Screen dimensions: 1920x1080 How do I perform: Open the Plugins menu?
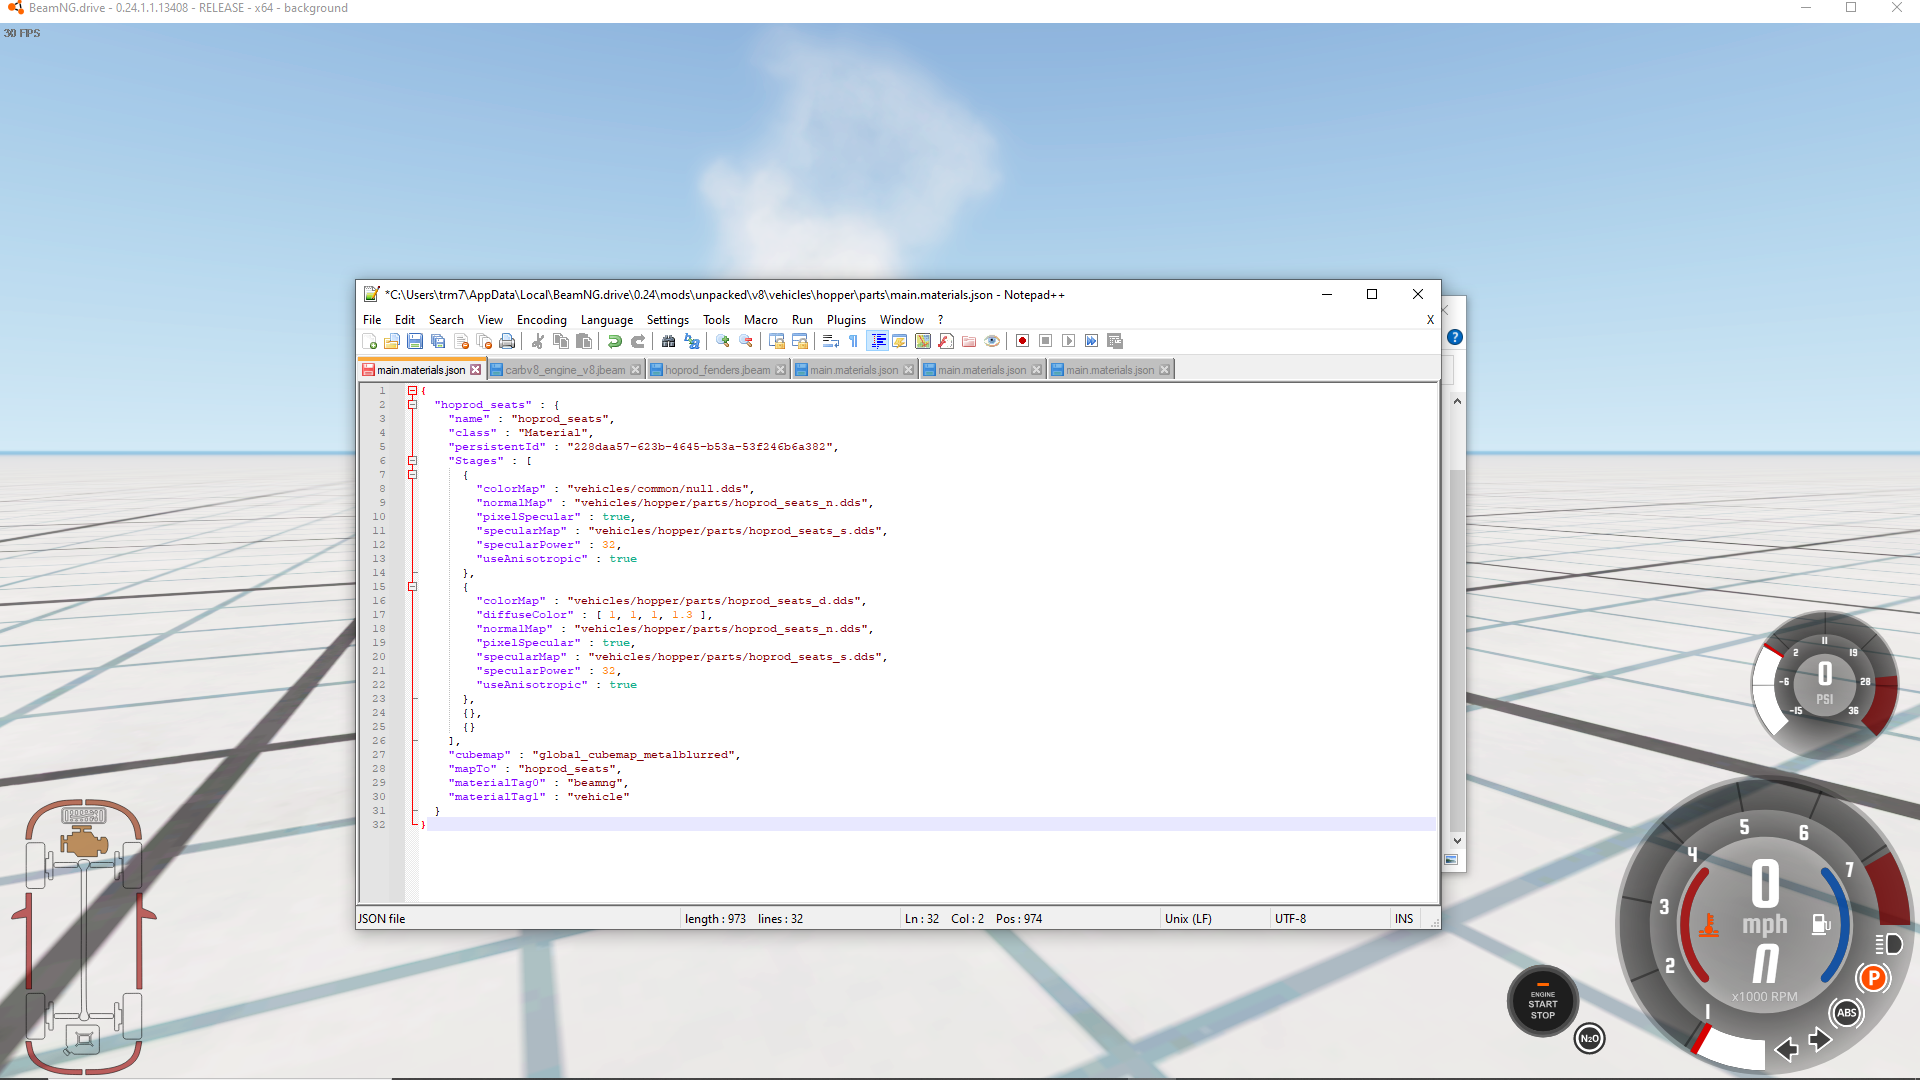(x=846, y=320)
